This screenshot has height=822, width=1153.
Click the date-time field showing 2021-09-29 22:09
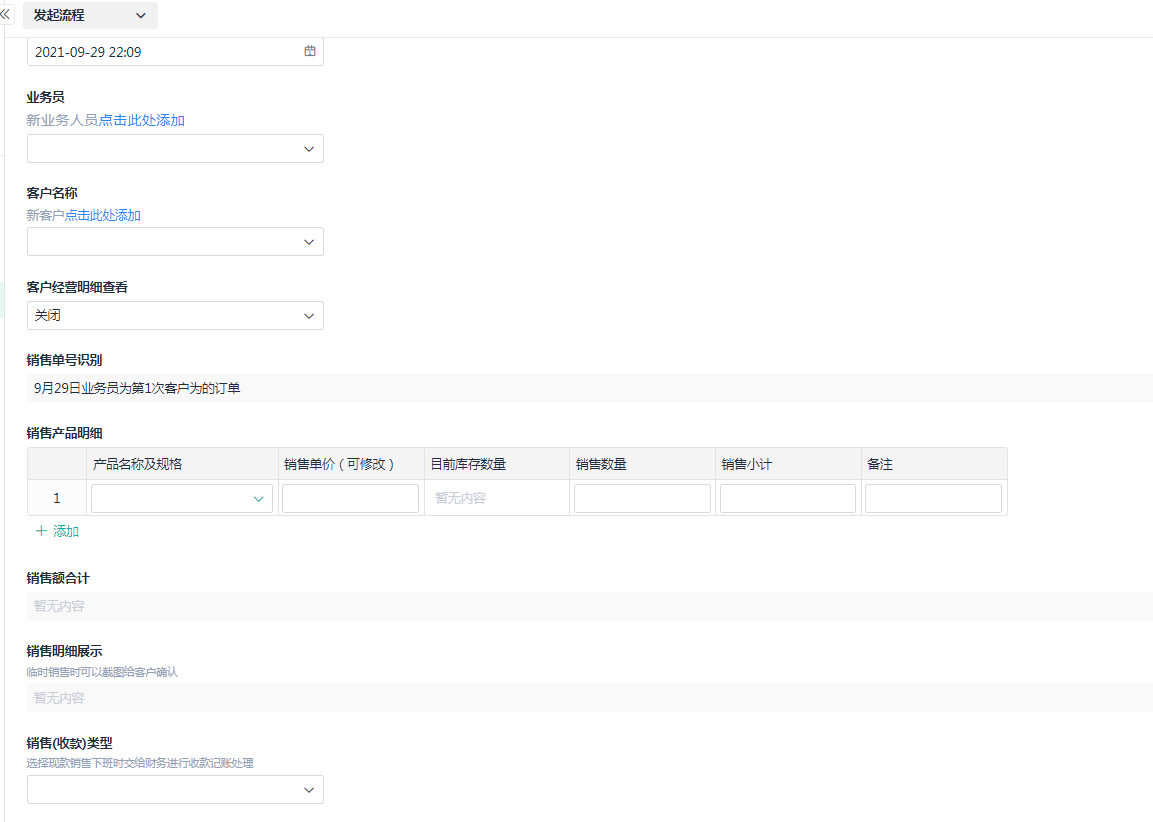[160, 52]
